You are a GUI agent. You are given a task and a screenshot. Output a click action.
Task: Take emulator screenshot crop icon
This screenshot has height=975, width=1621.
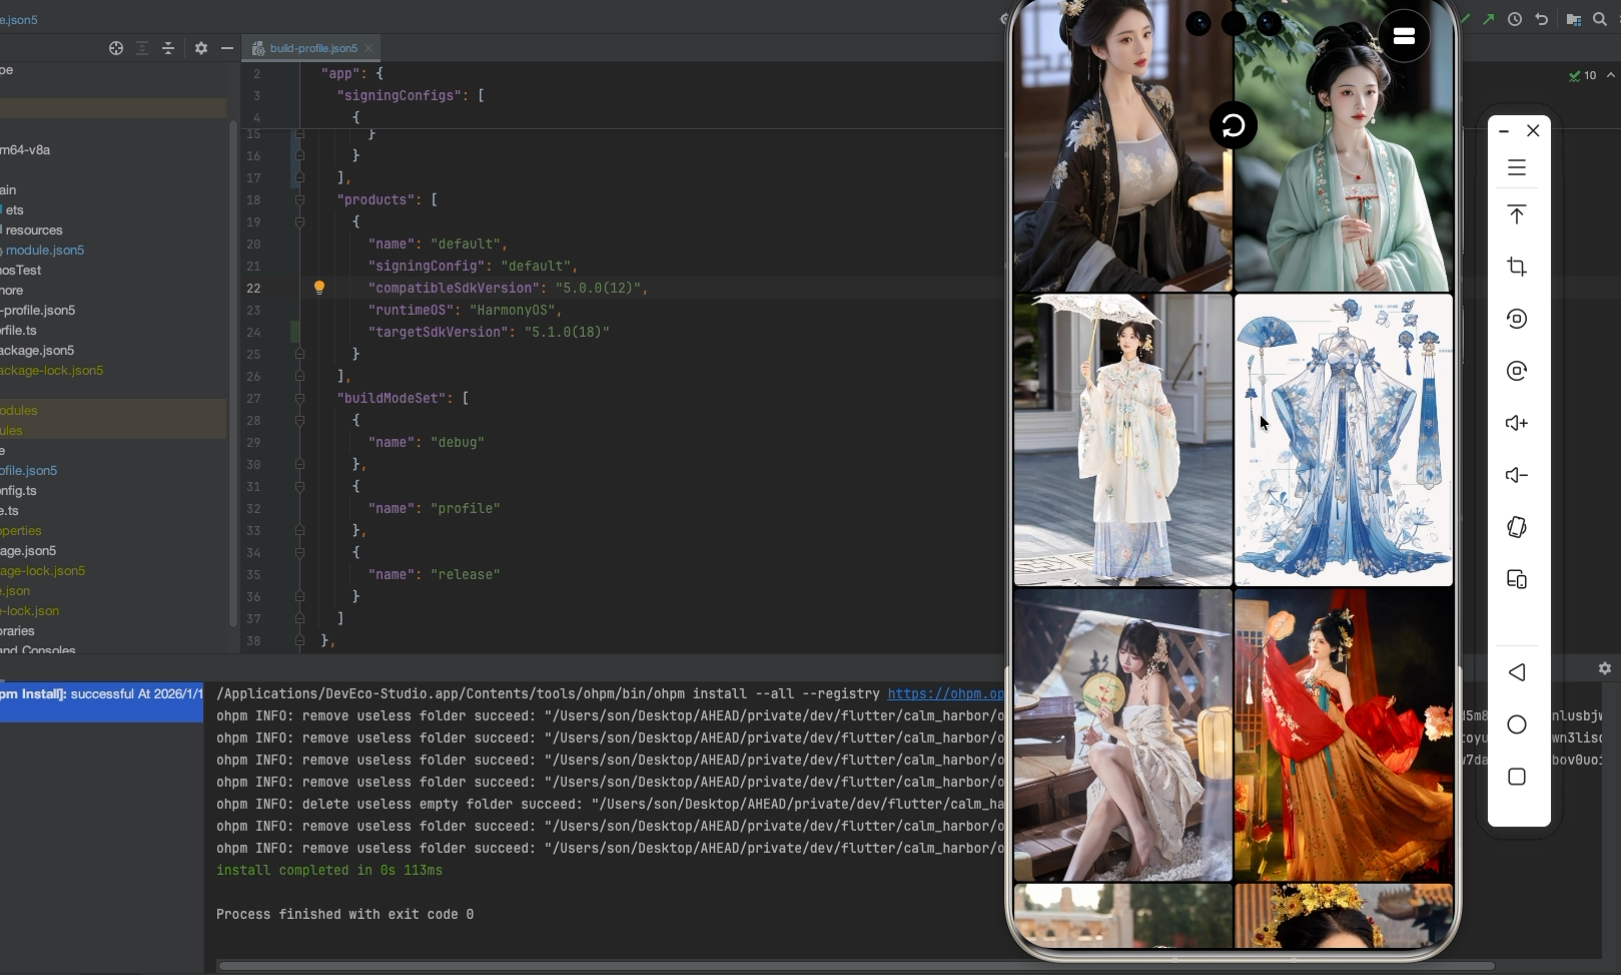coord(1517,267)
